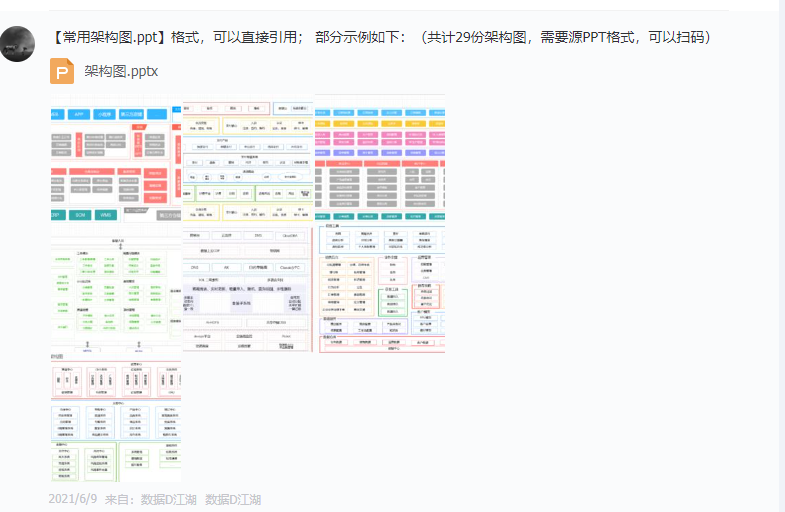Screen dimensions: 785x512
Task: Open the 架构图.pptx file link
Action: [x=121, y=71]
